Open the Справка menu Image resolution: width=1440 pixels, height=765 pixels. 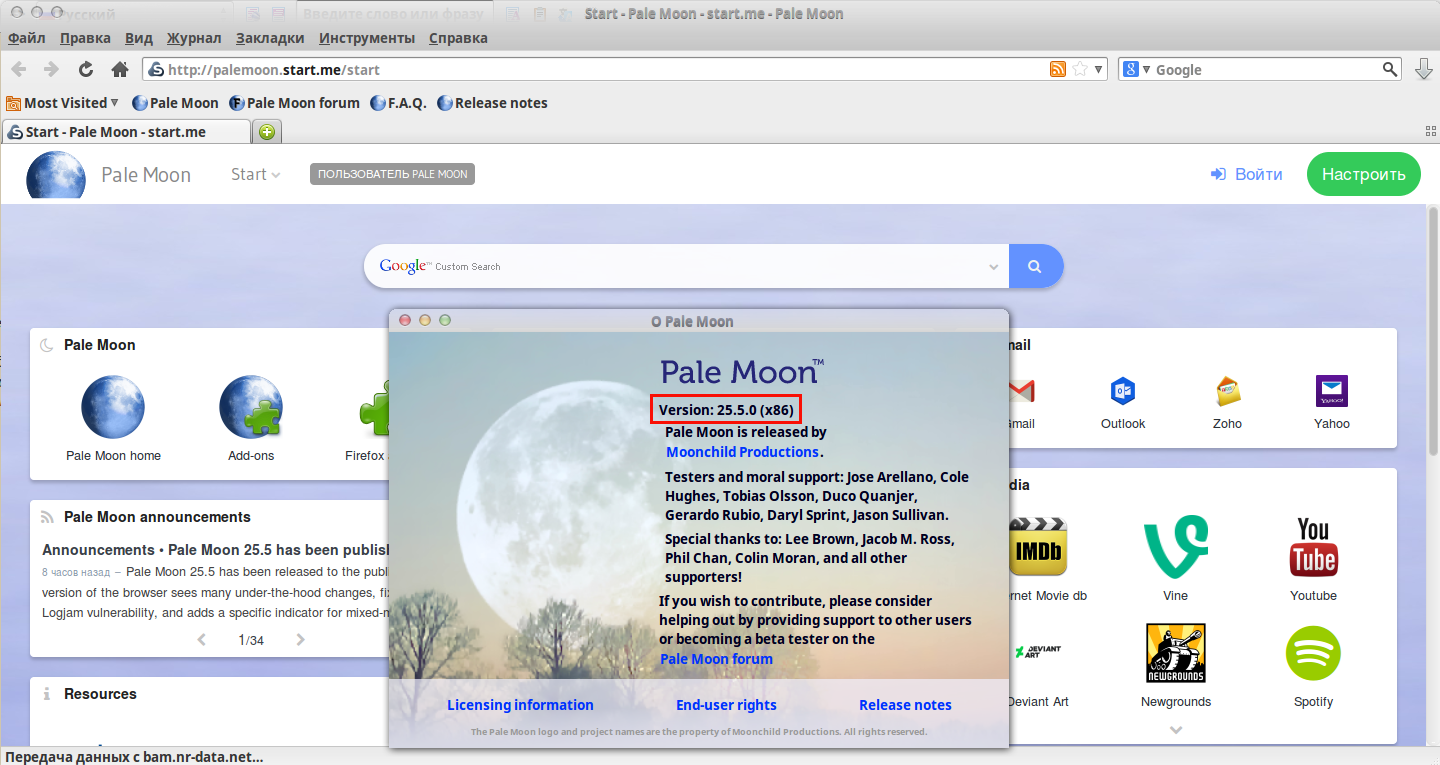(x=458, y=38)
